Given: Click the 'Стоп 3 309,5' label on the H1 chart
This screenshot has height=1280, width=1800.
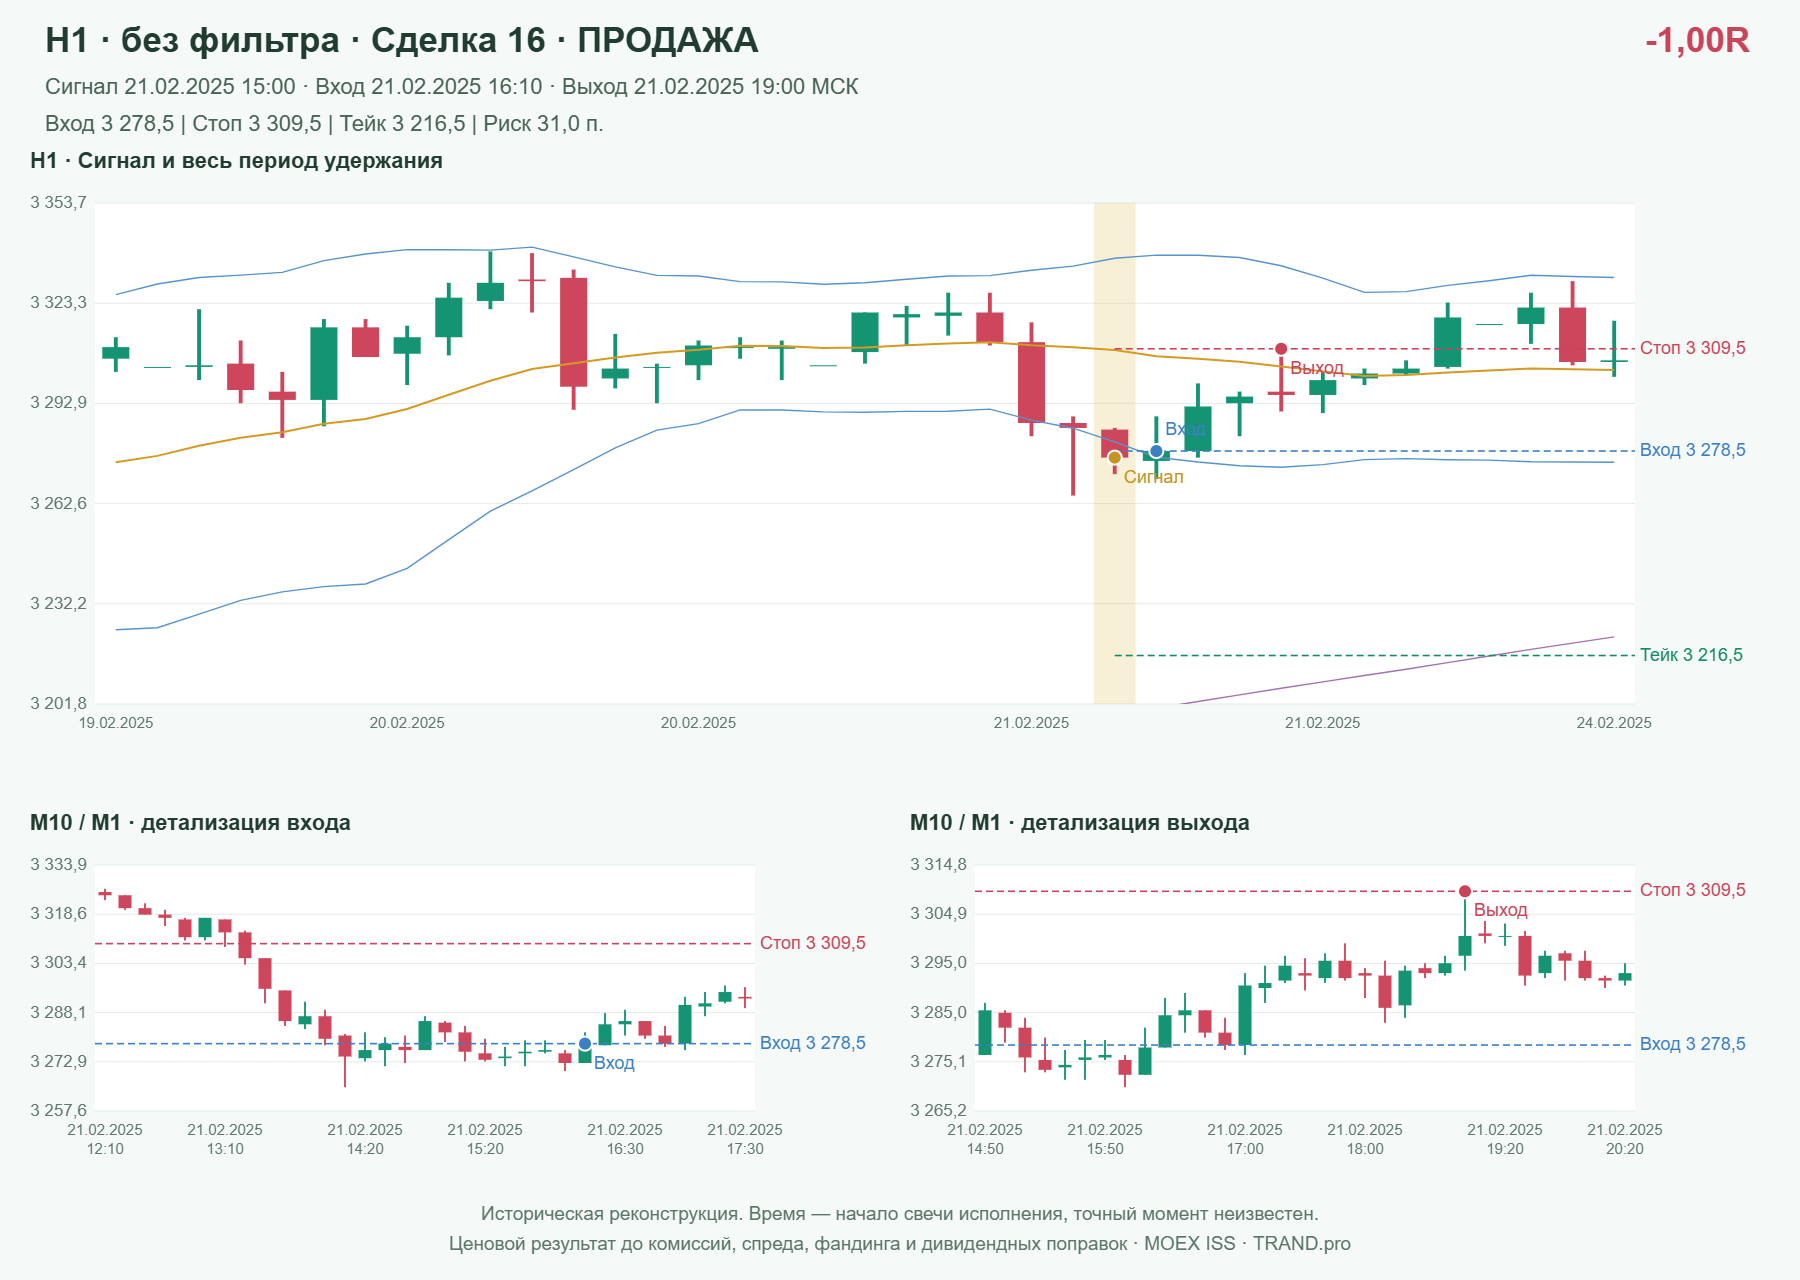Looking at the screenshot, I should point(1693,348).
